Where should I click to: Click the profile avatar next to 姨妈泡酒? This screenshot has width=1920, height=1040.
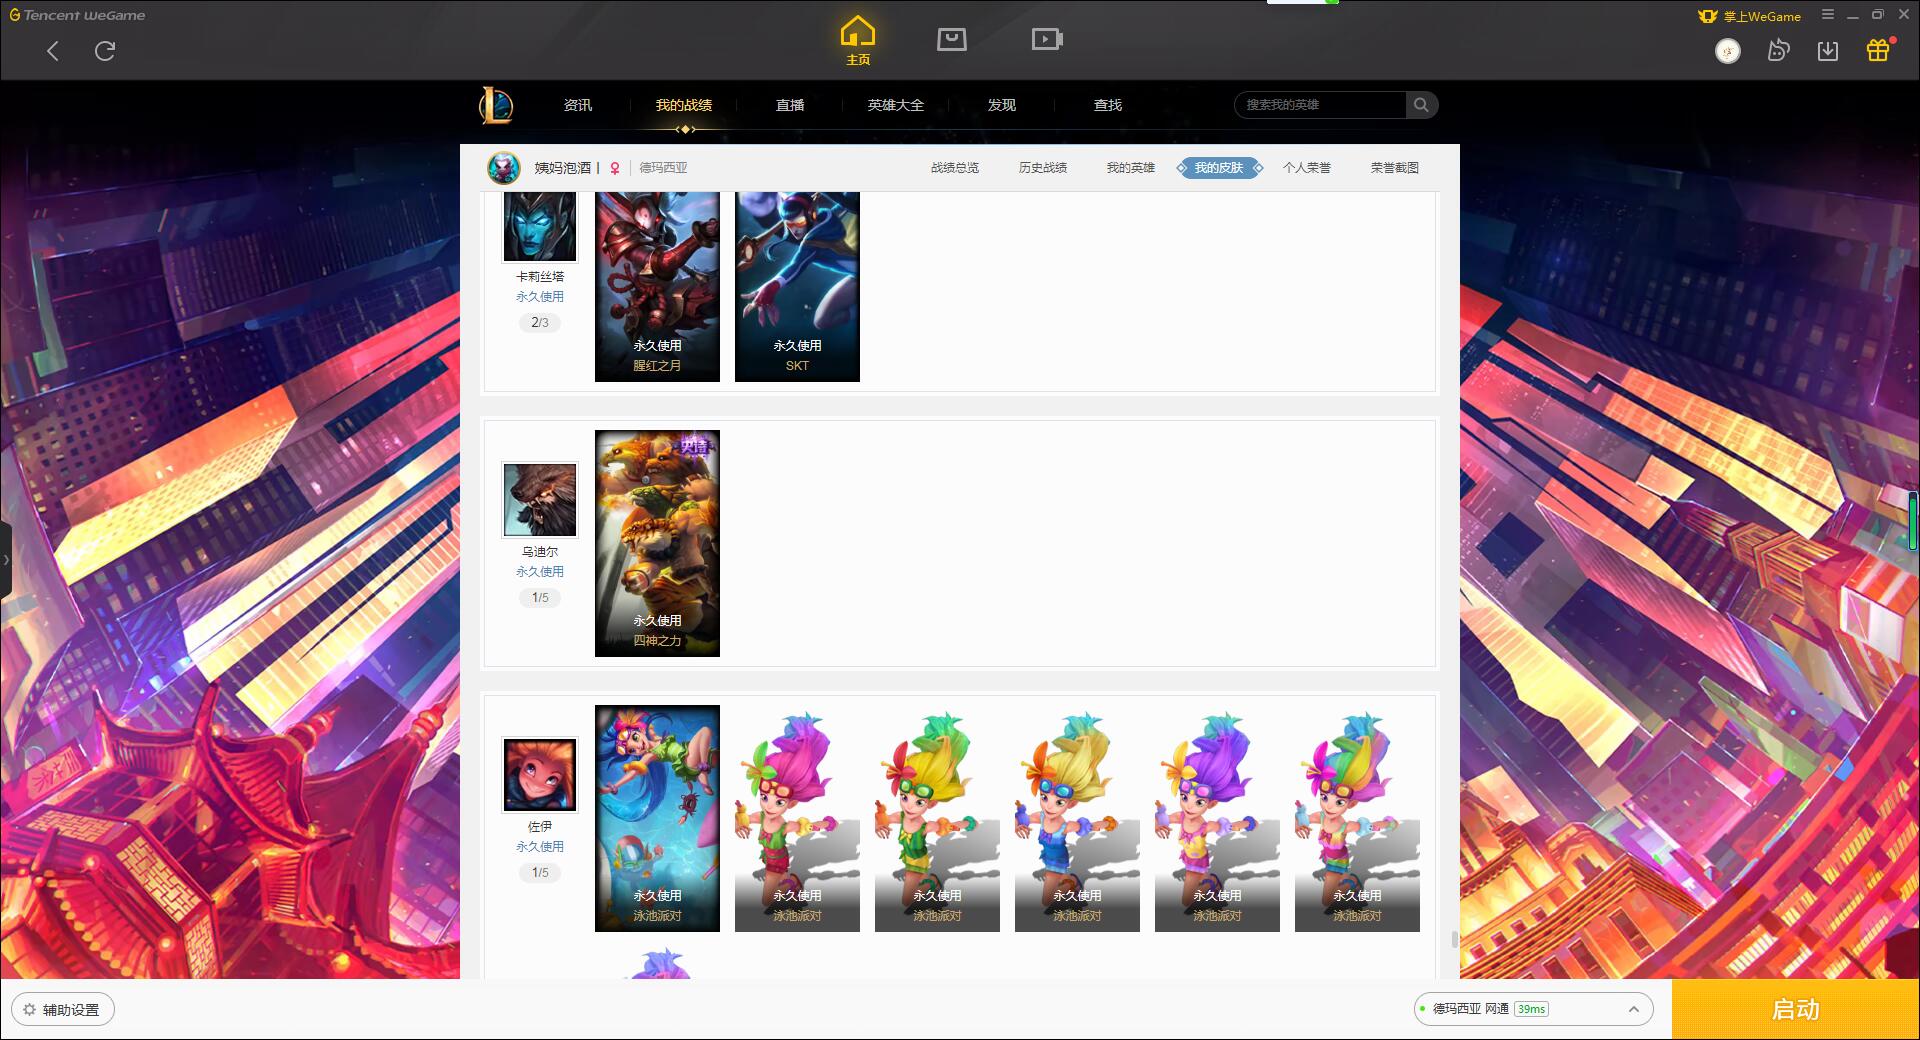[504, 168]
